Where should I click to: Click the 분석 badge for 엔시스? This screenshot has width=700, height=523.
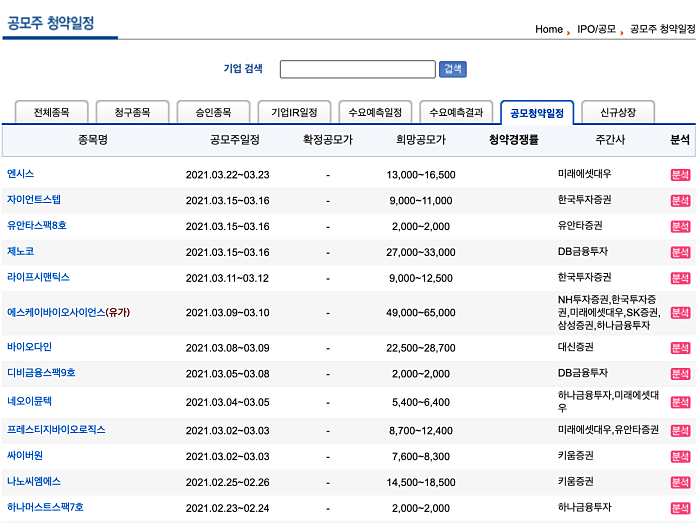[x=680, y=175]
